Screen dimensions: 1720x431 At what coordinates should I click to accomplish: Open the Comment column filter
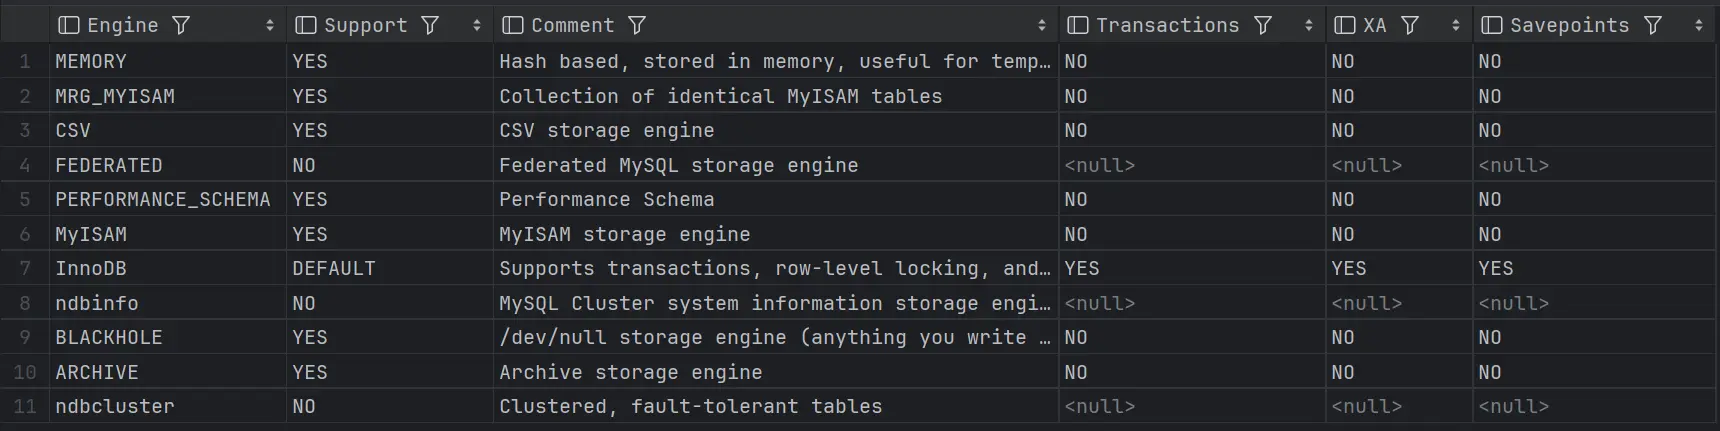coord(637,26)
